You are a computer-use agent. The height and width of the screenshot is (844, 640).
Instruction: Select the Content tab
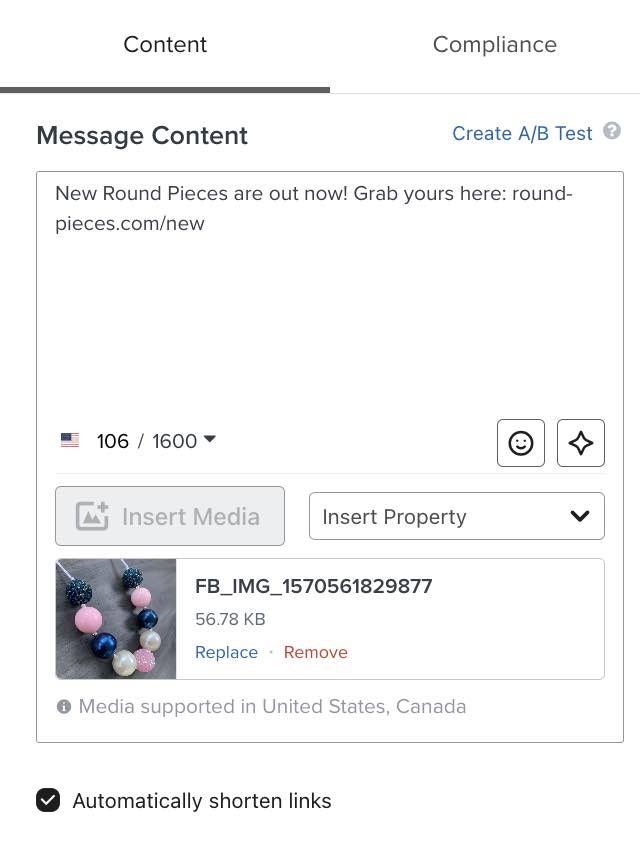(x=165, y=44)
